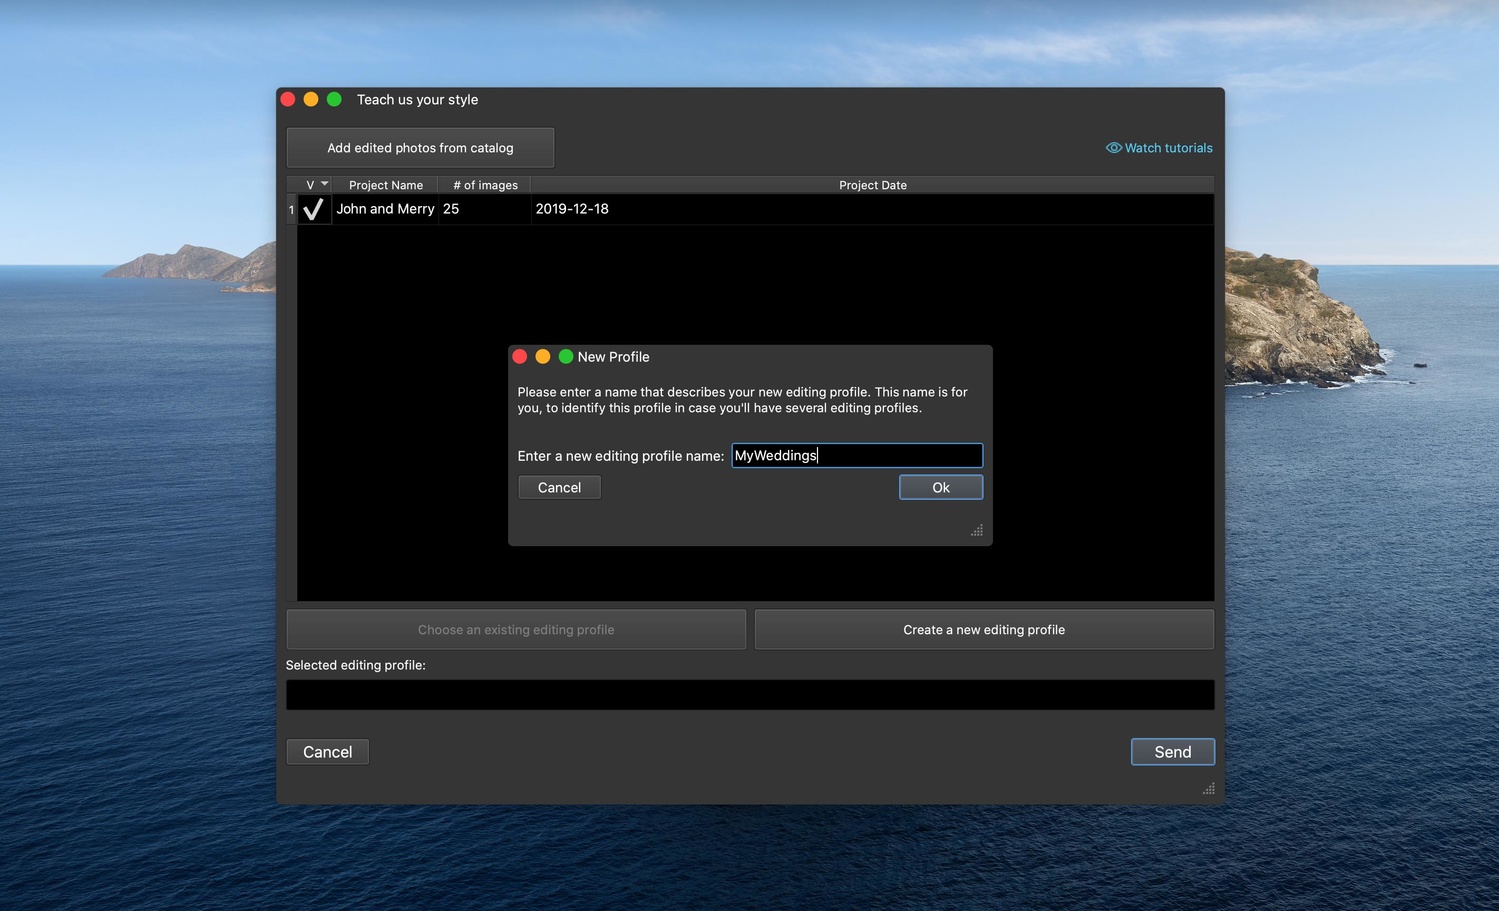Image resolution: width=1499 pixels, height=911 pixels.
Task: Click the eye icon beside Watch tutorials
Action: pyautogui.click(x=1113, y=147)
